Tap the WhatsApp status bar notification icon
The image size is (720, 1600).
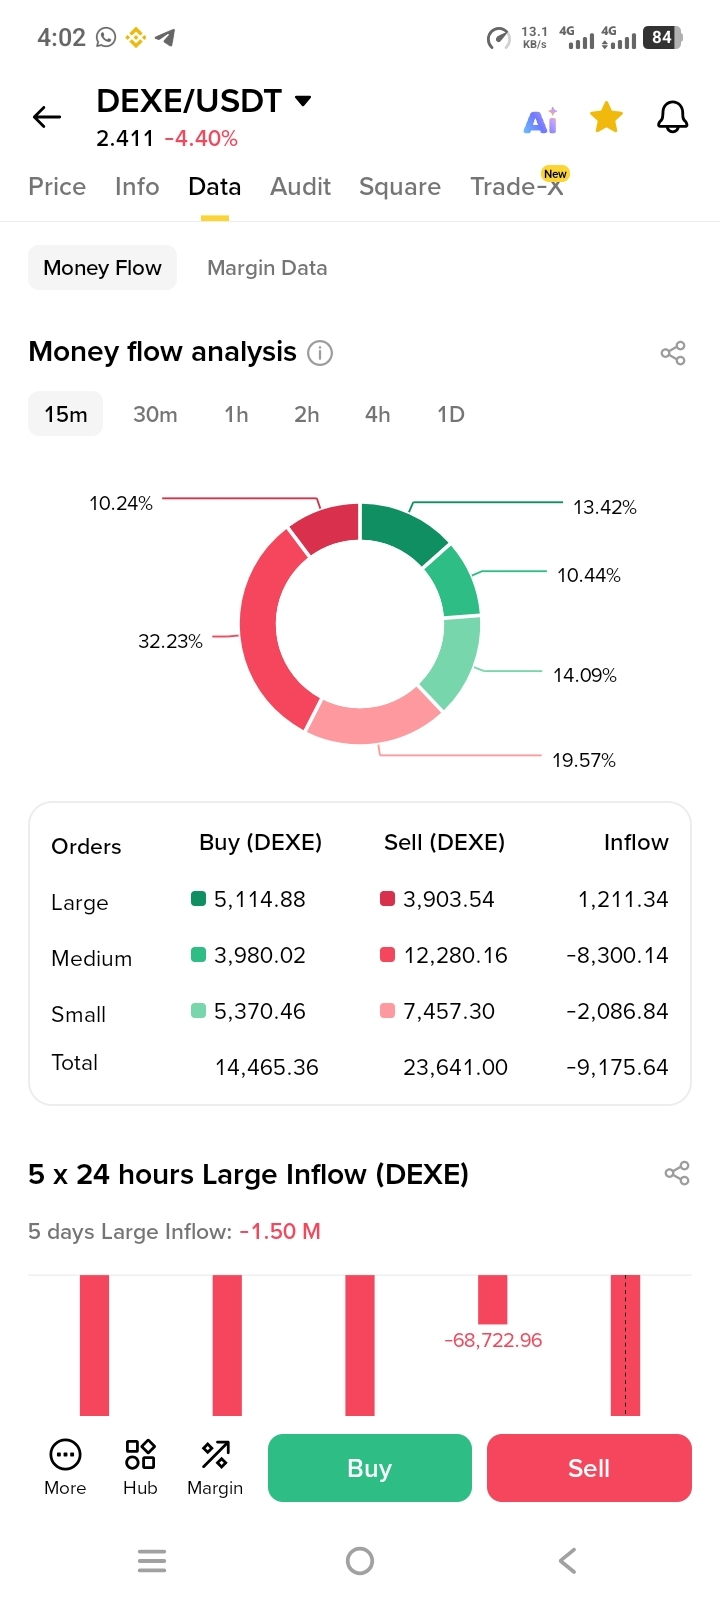106,38
